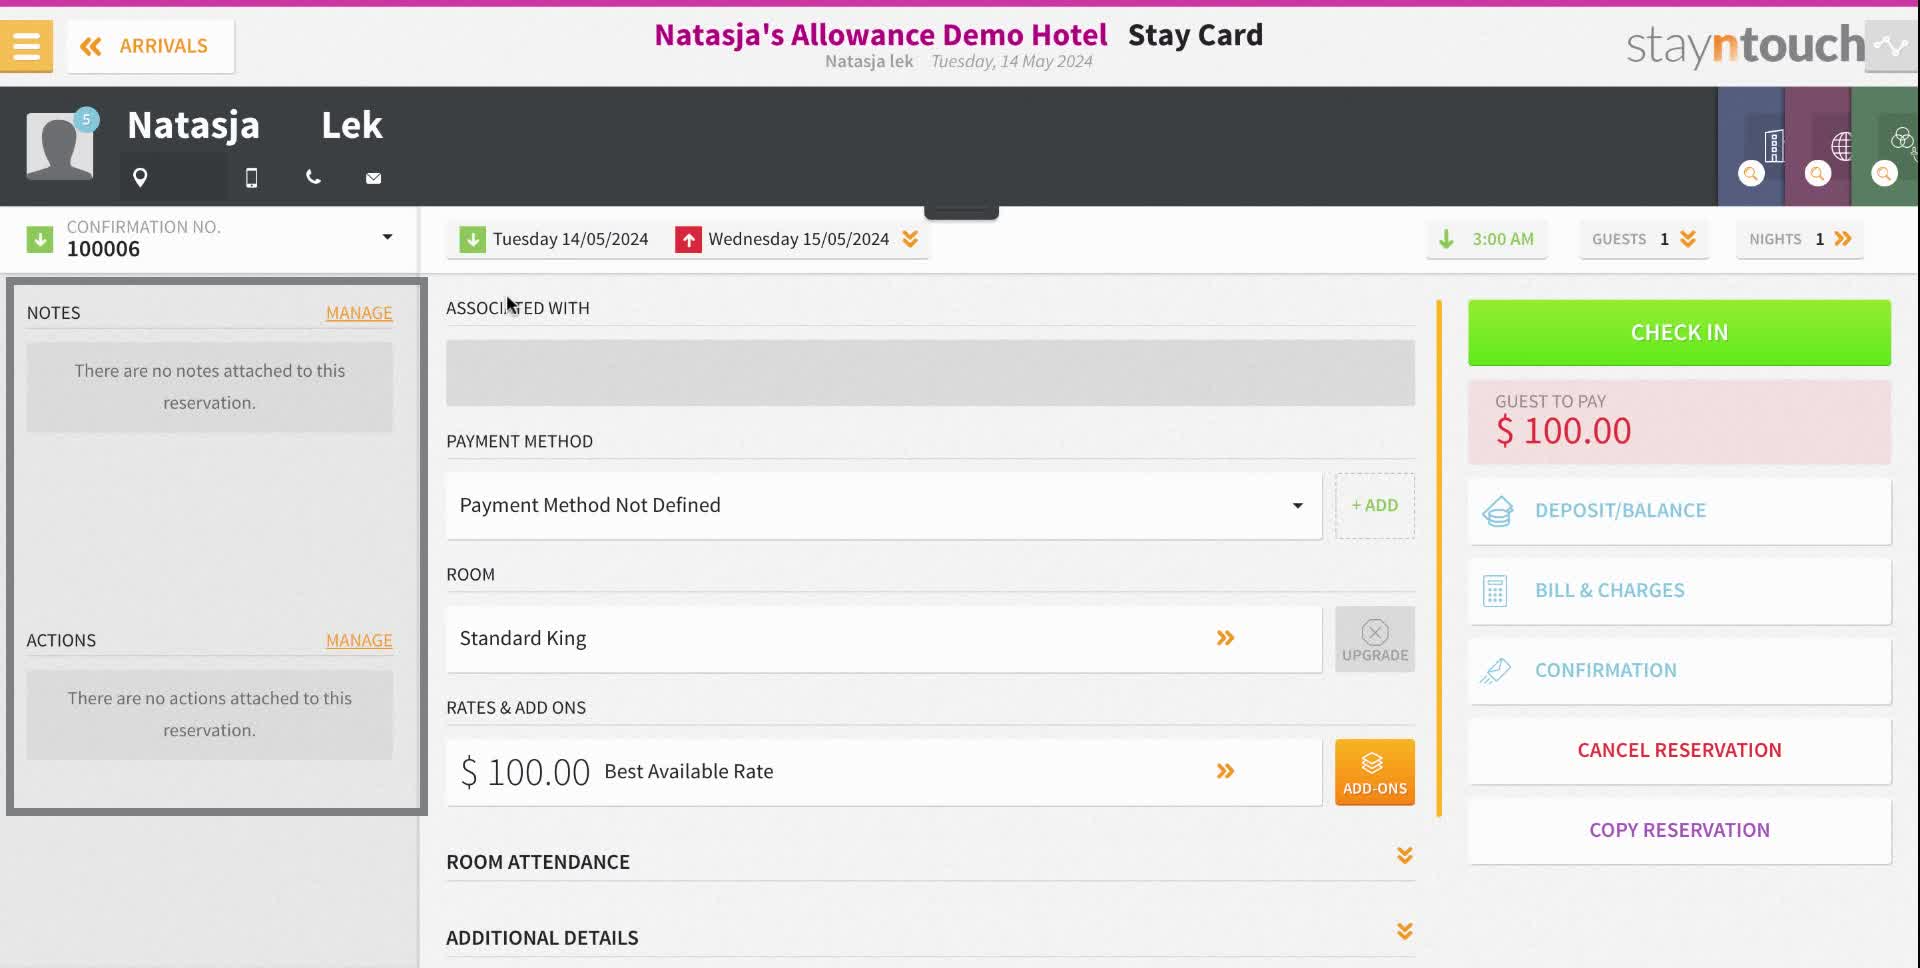This screenshot has height=968, width=1920.
Task: Open the group circles card icon
Action: (x=1903, y=139)
